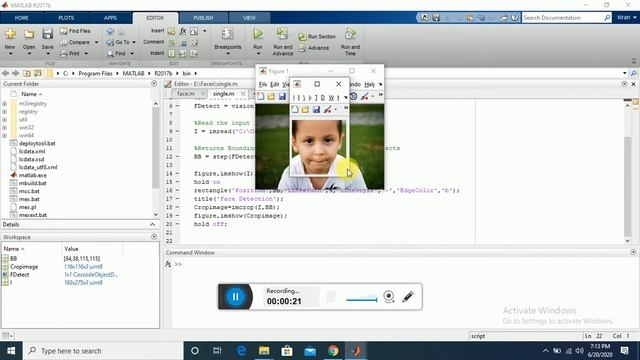Viewport: 640px width, 360px height.
Task: Click the smart Indent icon next to Indent
Action: tap(172, 53)
